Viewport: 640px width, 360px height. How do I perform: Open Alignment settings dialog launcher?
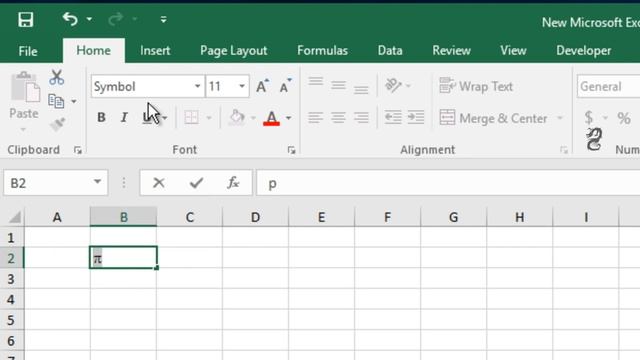(x=564, y=150)
